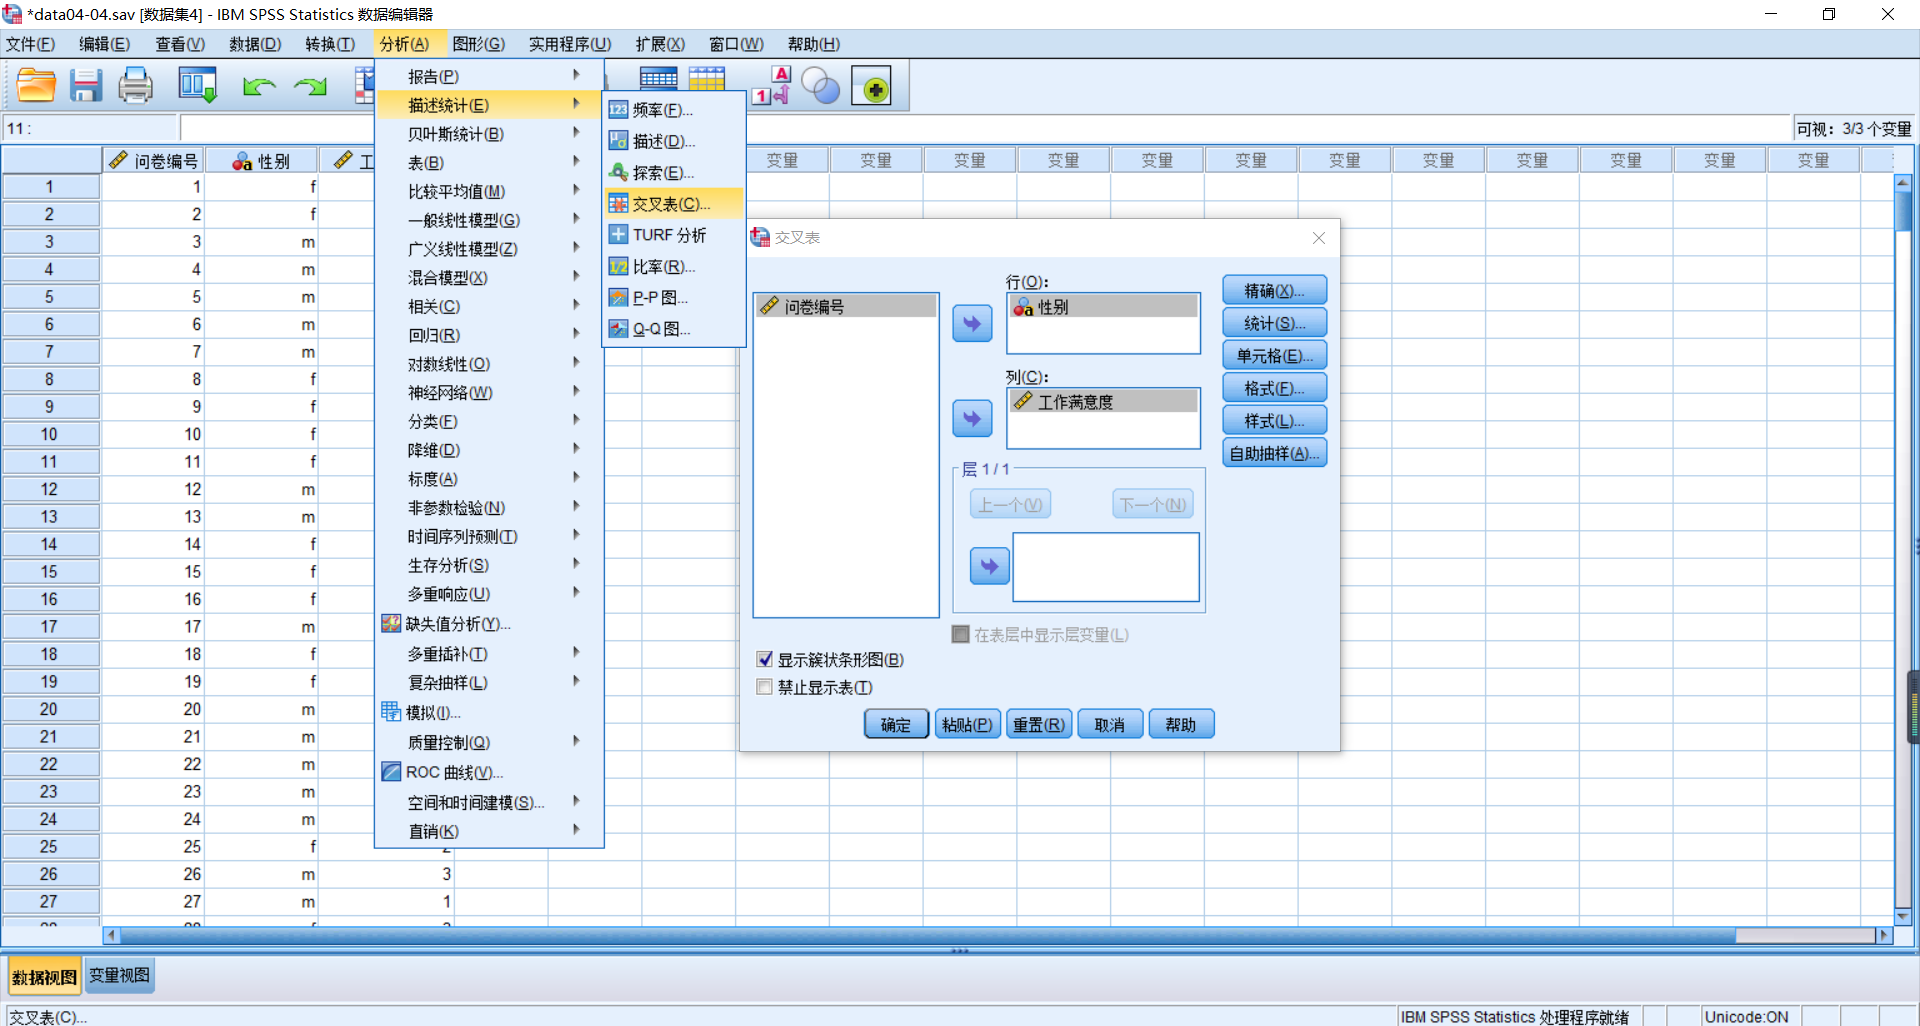Screen dimensions: 1920x1026
Task: Open Explore 探索(E) submenu item
Action: [674, 172]
